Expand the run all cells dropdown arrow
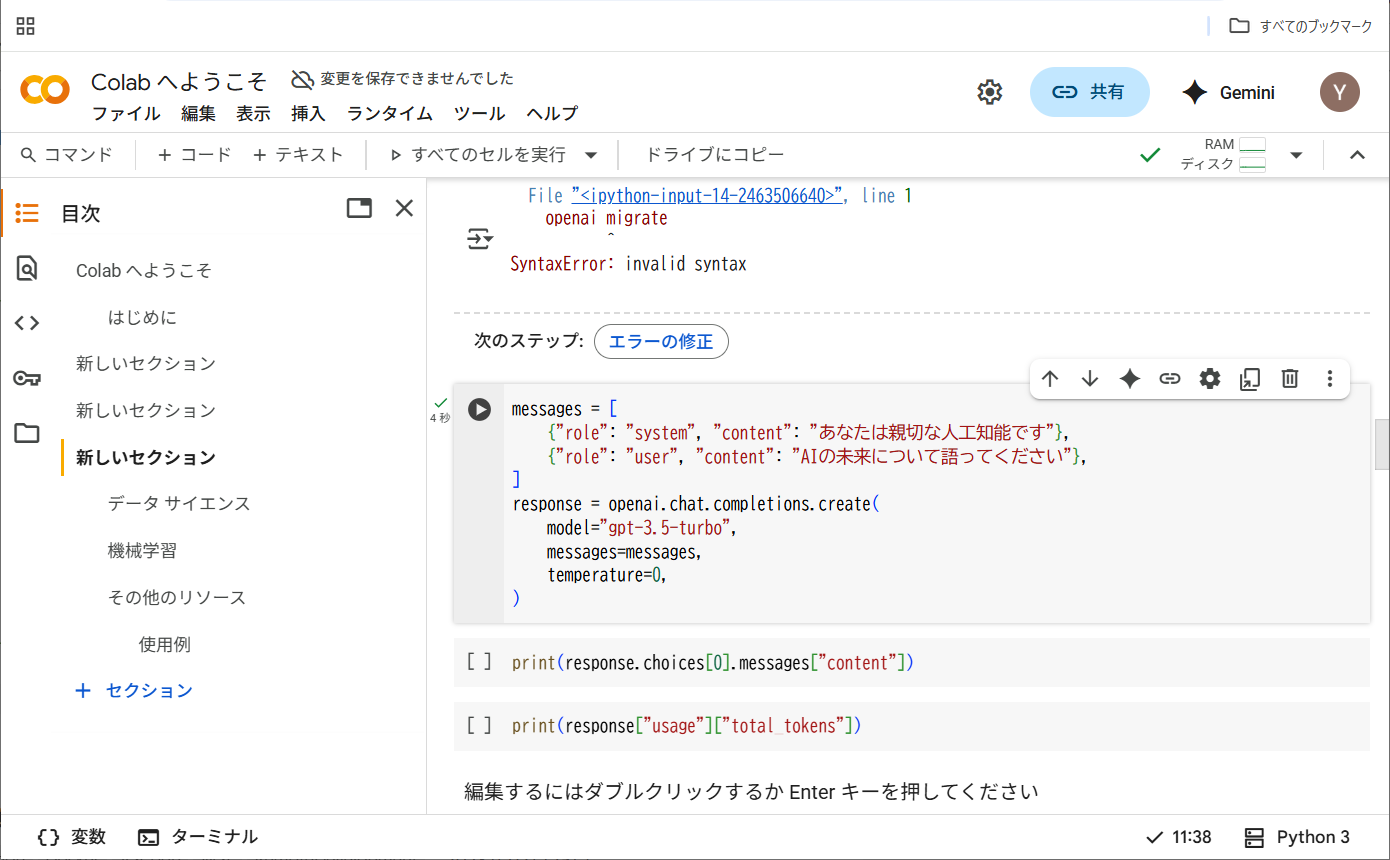The image size is (1390, 860). (591, 155)
